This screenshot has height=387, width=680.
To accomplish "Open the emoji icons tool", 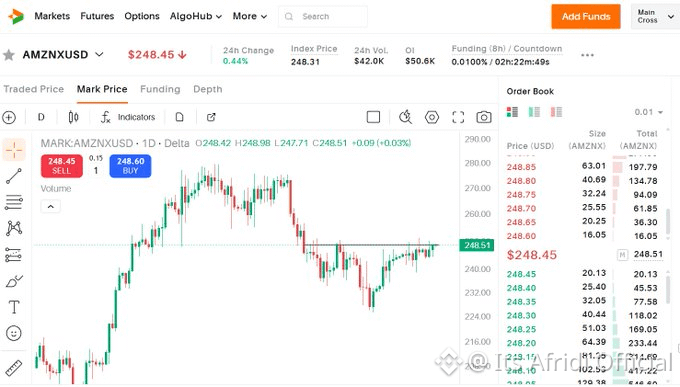I will (14, 333).
